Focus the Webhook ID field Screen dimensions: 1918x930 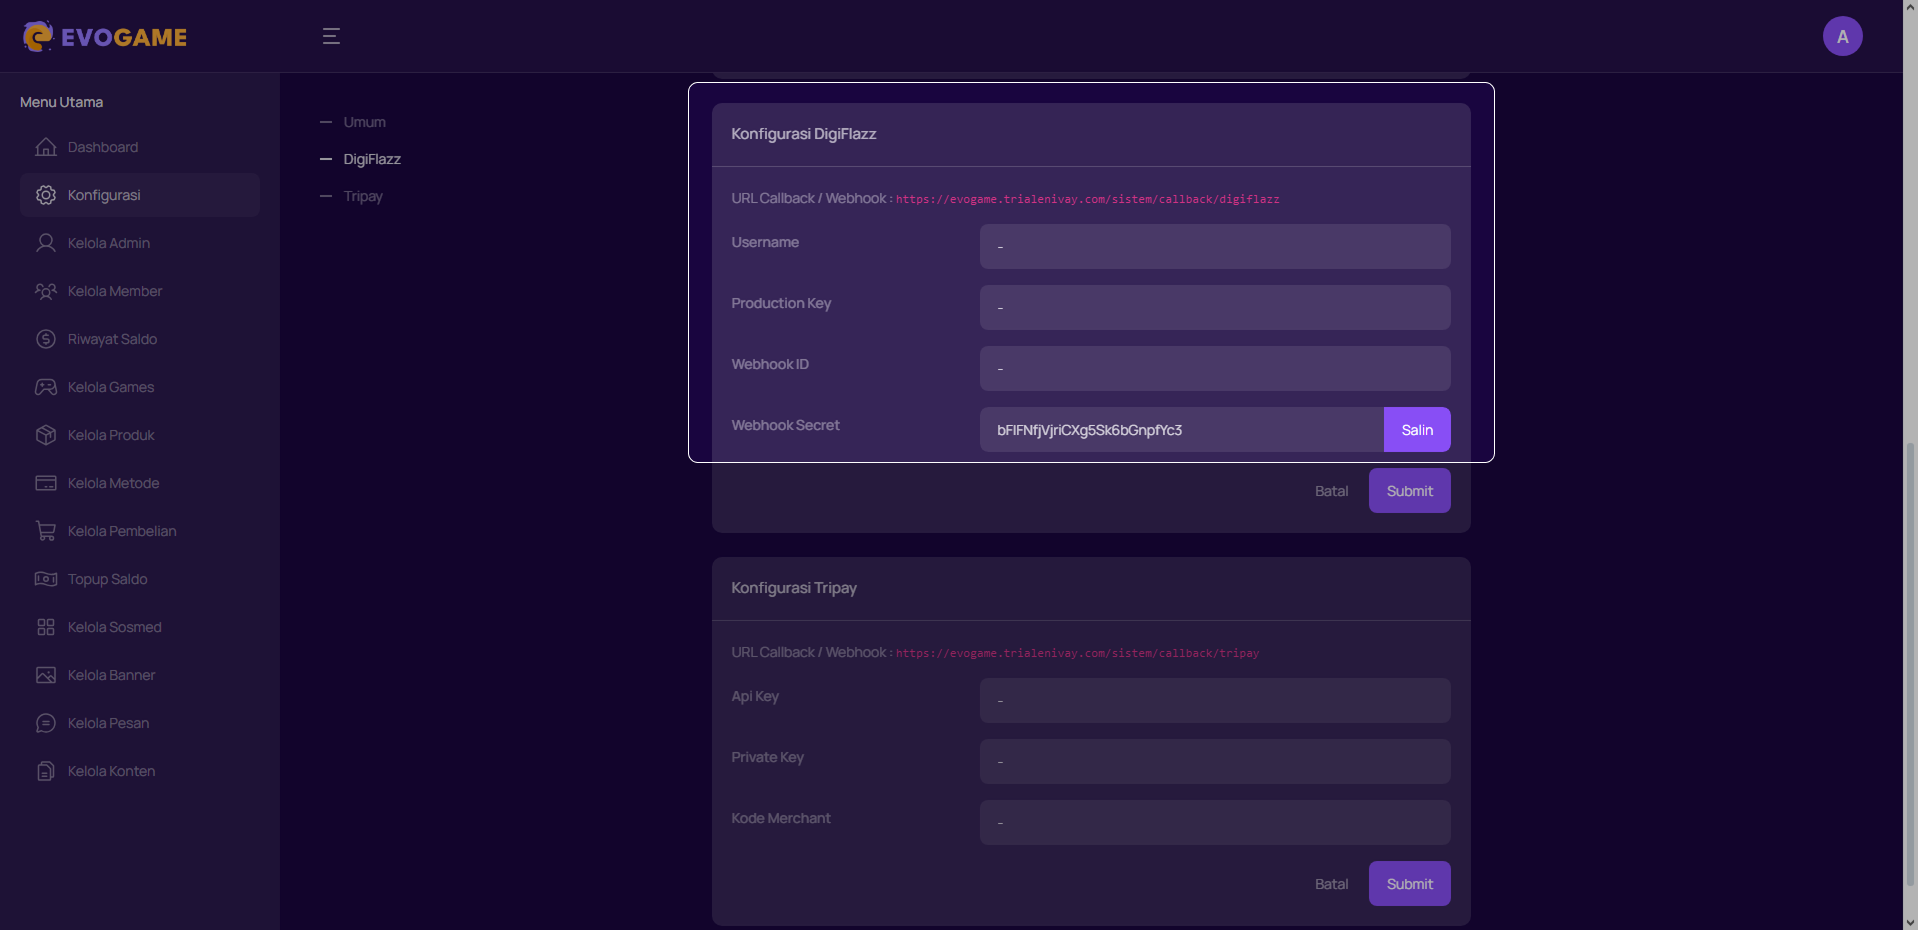[1215, 368]
